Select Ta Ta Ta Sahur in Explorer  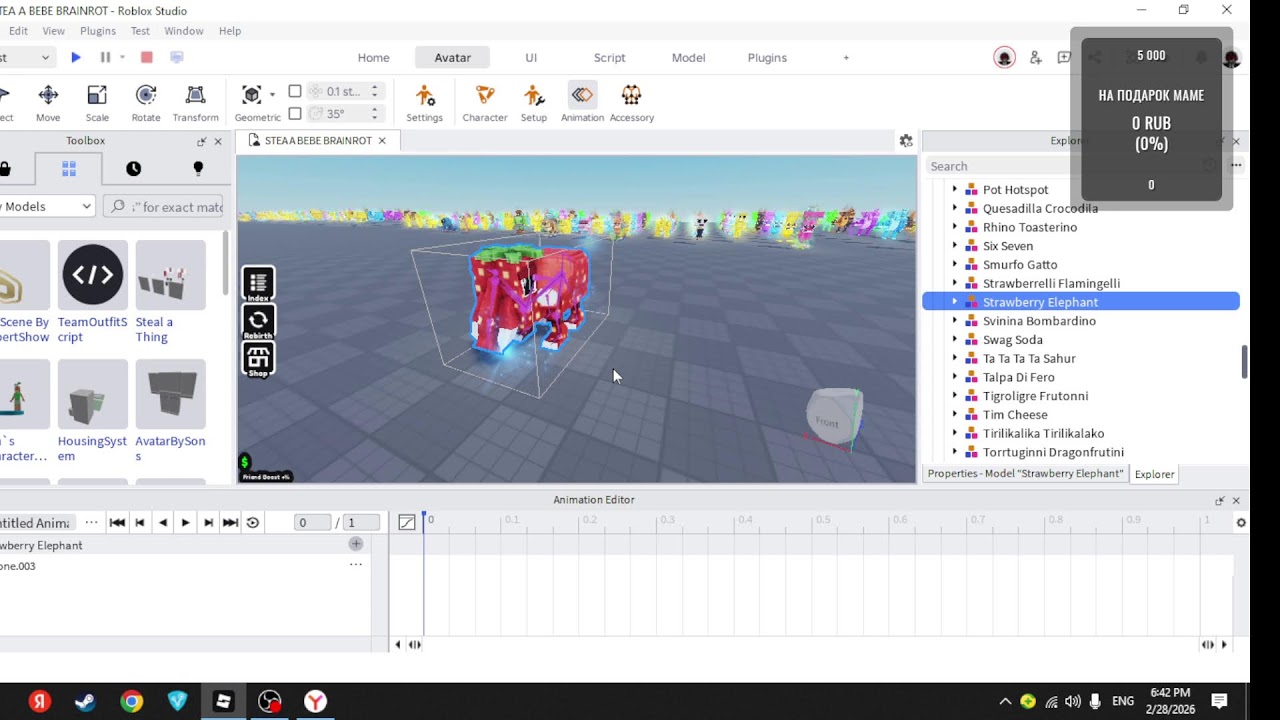point(1029,358)
